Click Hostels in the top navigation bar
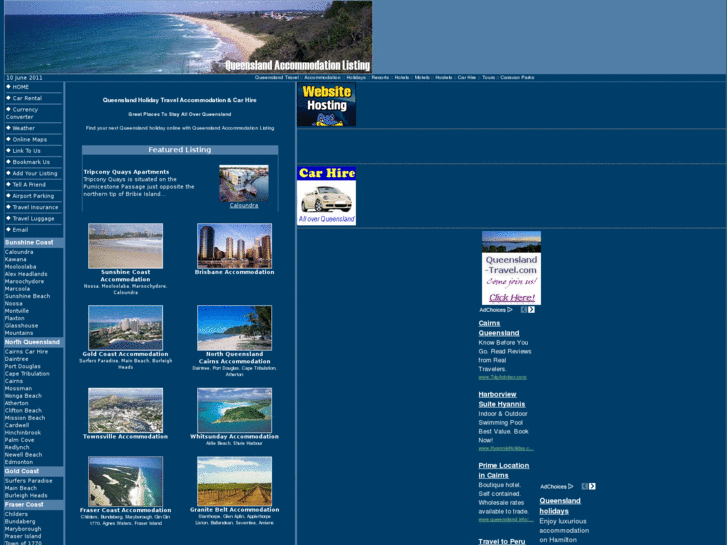 [444, 77]
